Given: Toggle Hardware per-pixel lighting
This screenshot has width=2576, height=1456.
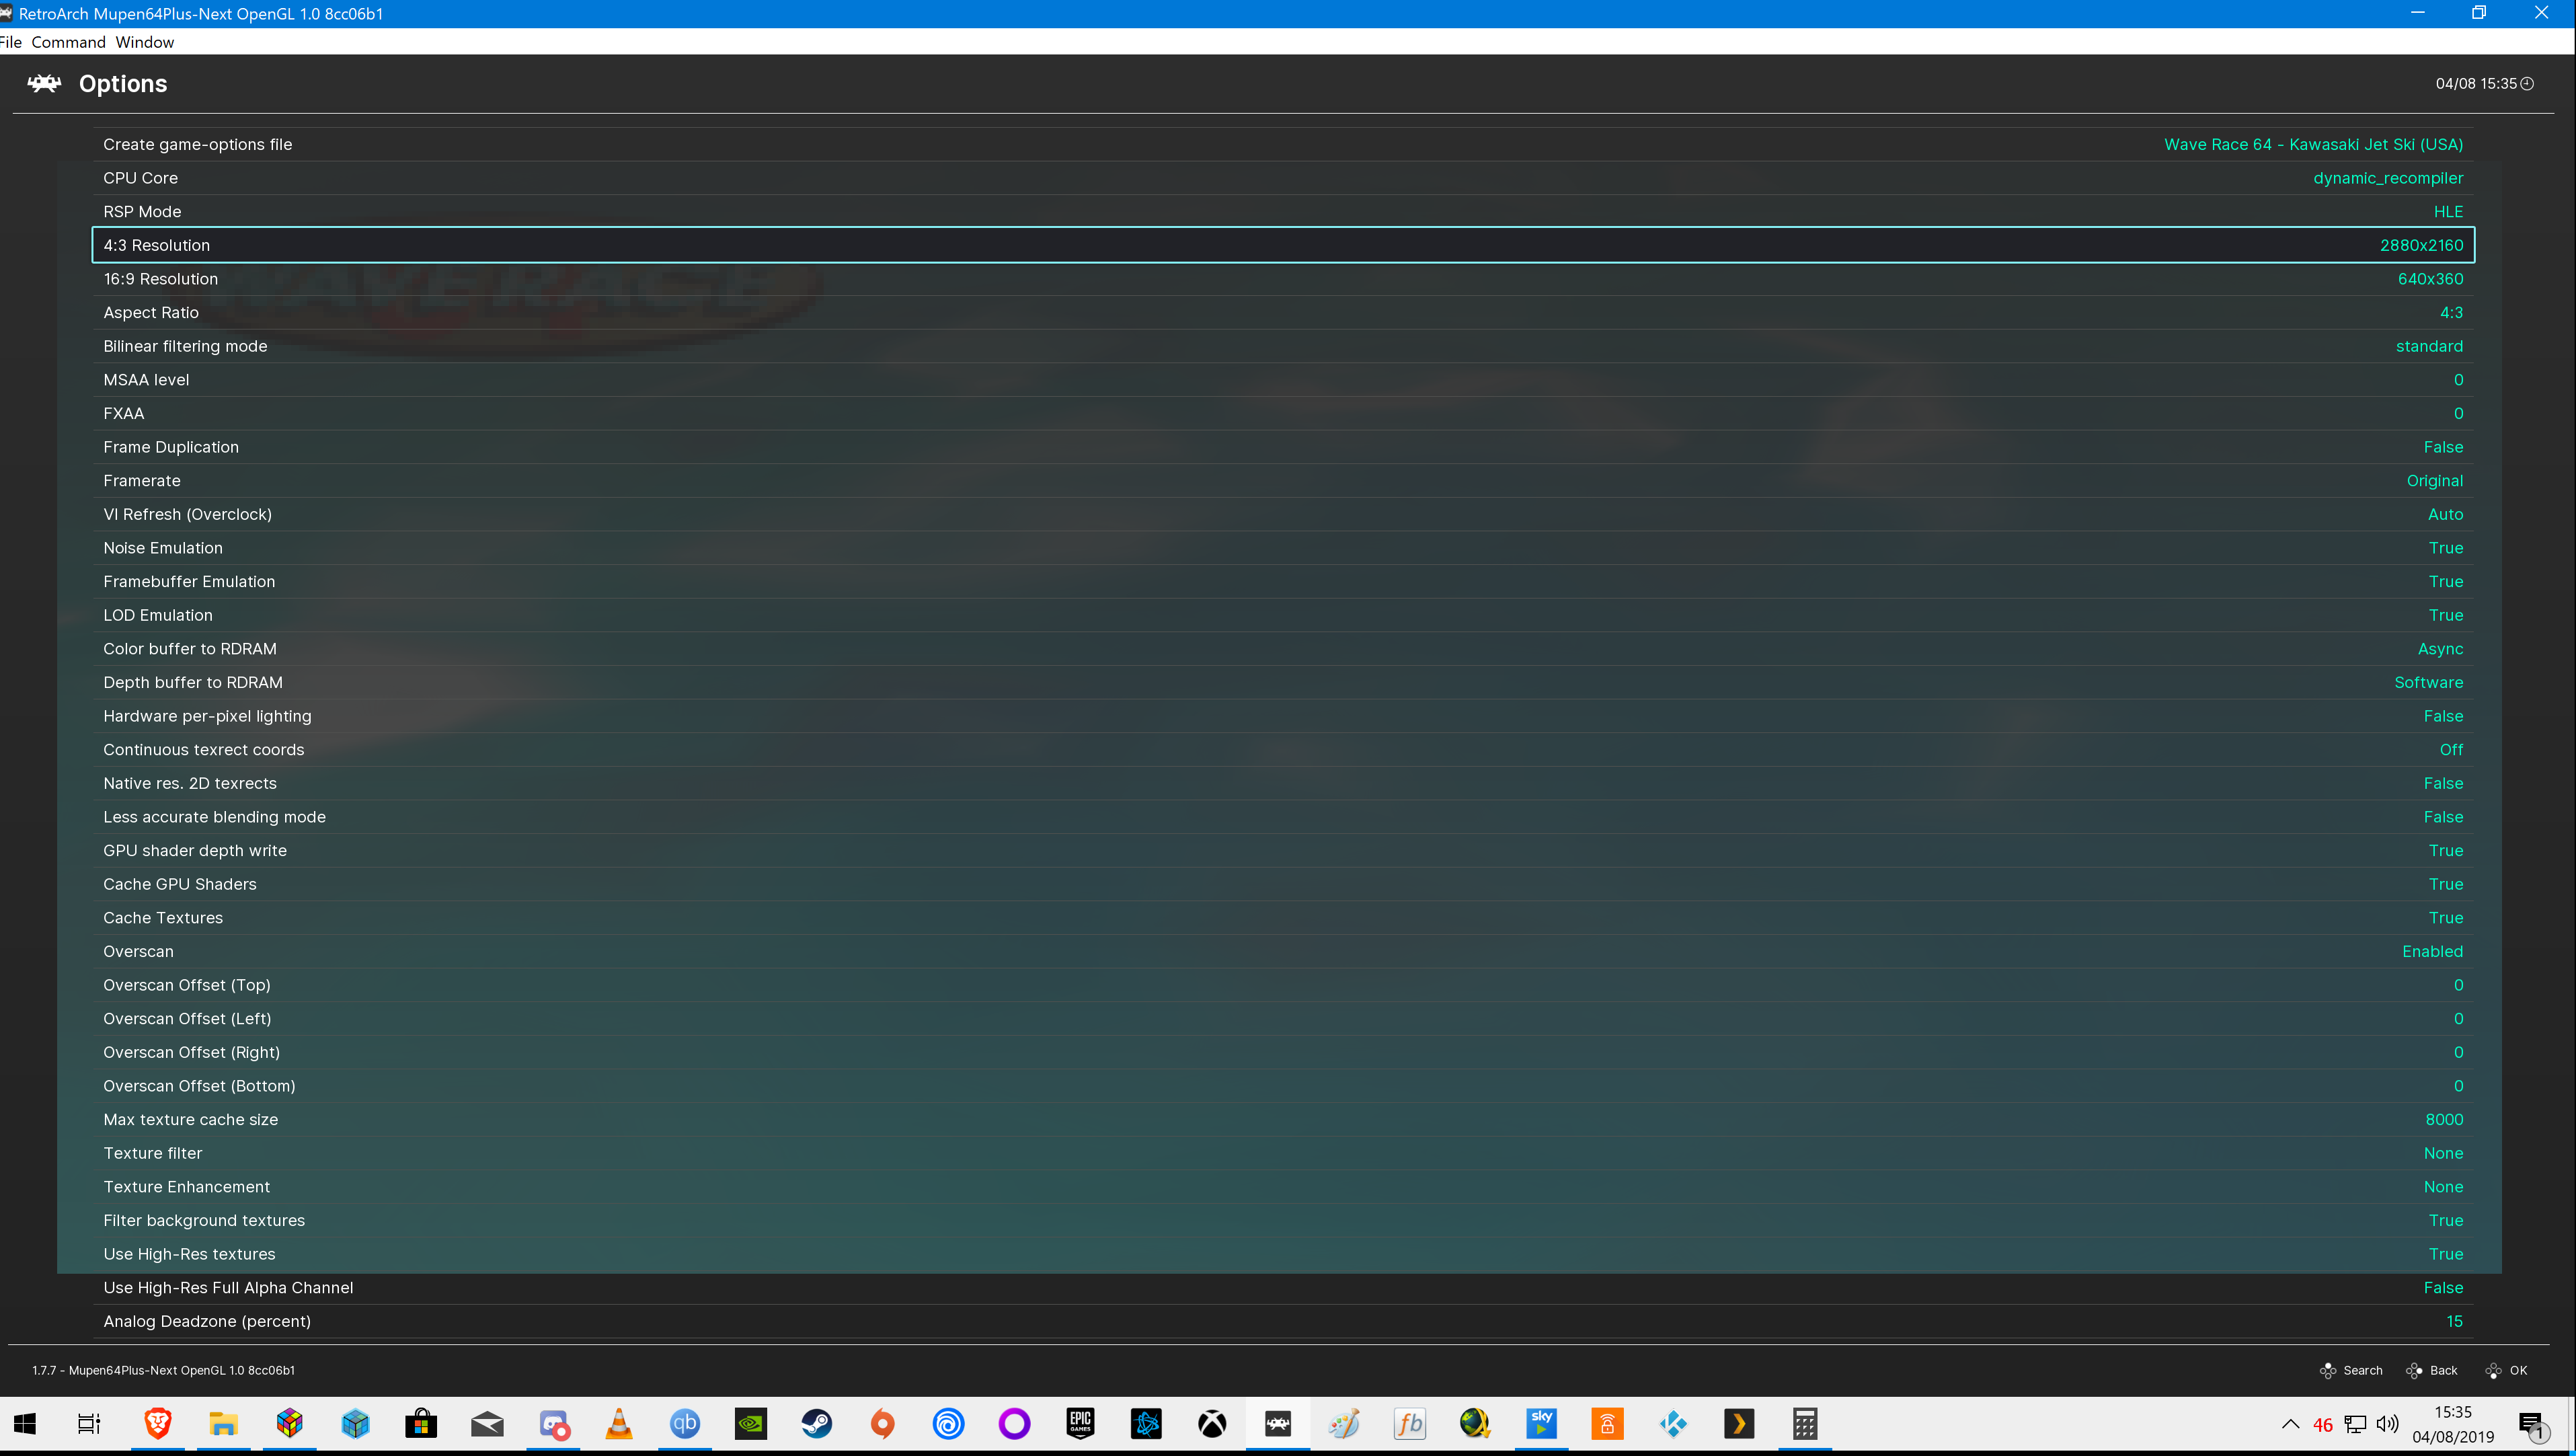Looking at the screenshot, I should (x=1283, y=717).
